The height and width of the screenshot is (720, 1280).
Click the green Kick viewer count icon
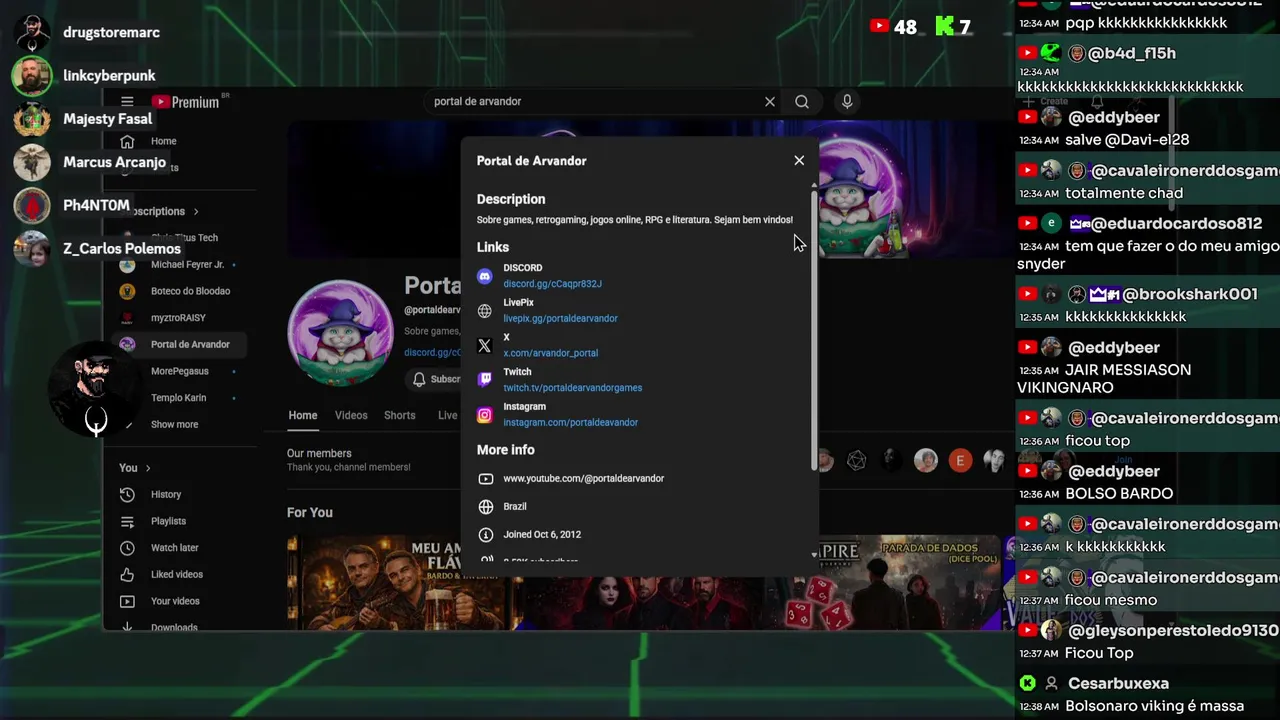pyautogui.click(x=945, y=27)
